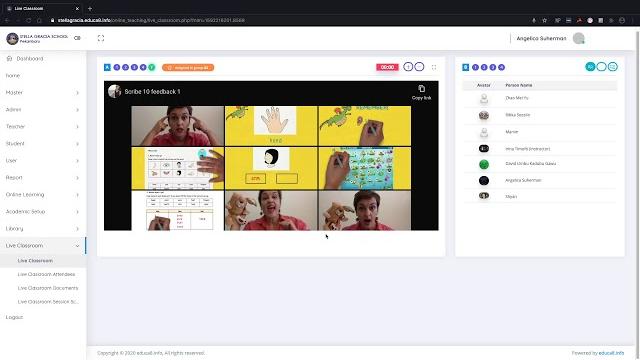Viewport: 640px width, 360px height.
Task: Click the user name Angelica Suherman in header
Action: pyautogui.click(x=541, y=38)
